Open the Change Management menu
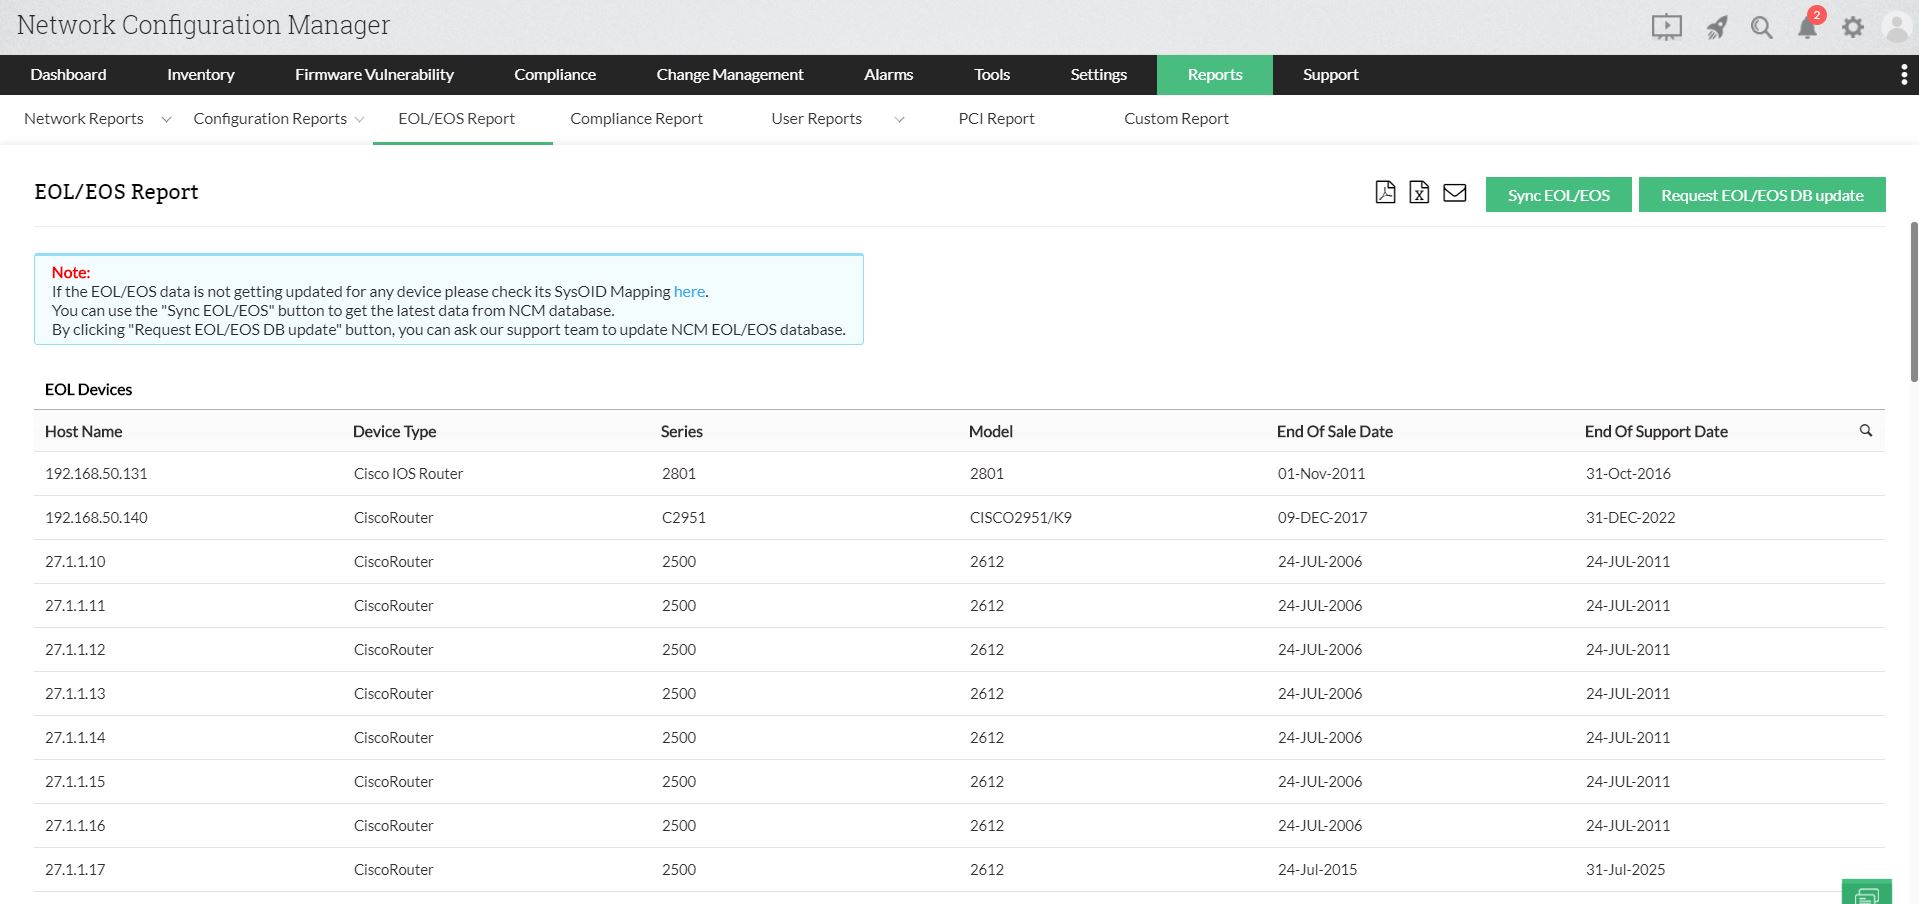The width and height of the screenshot is (1919, 904). [729, 74]
